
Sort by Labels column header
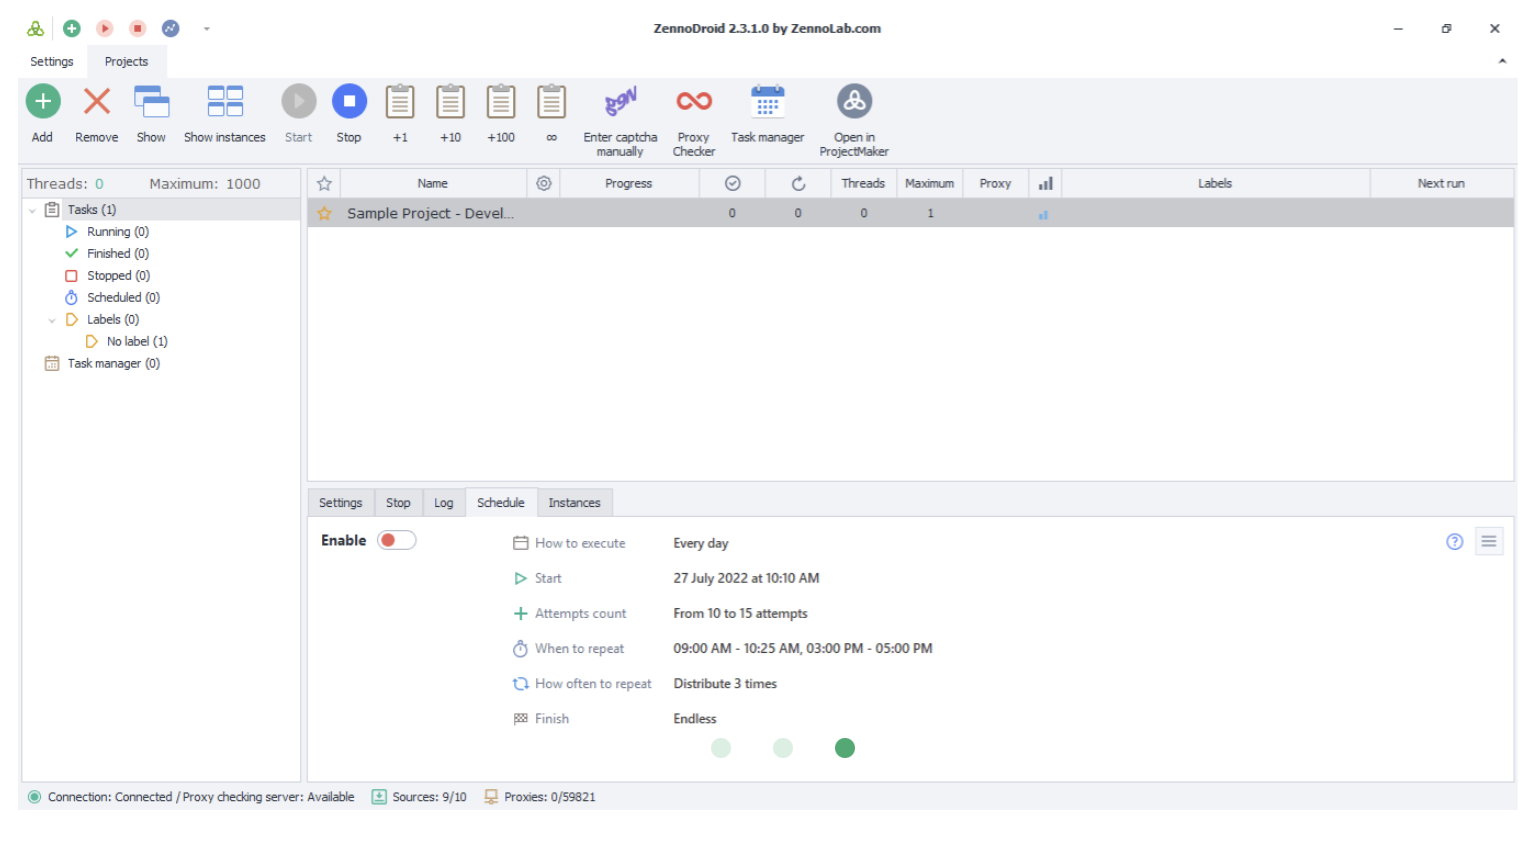[1215, 184]
